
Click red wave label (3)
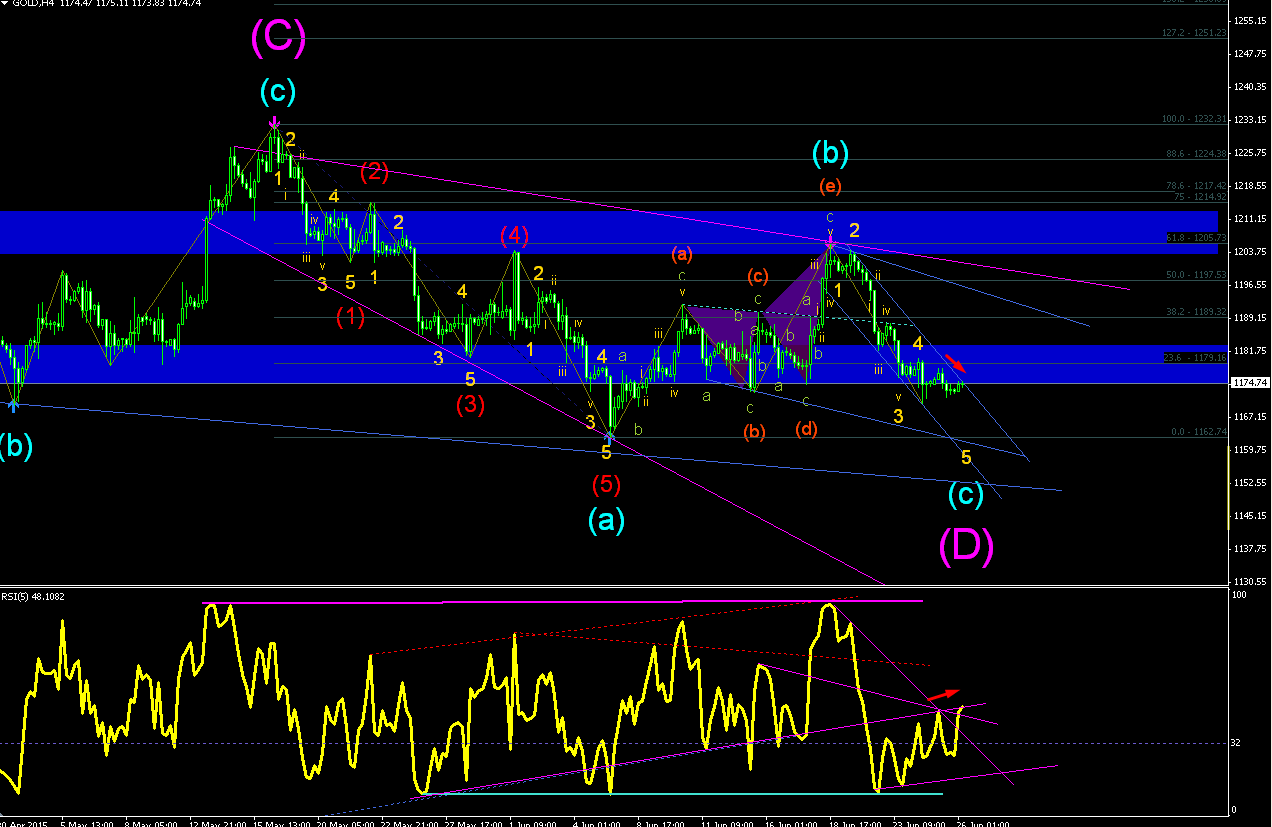point(470,406)
